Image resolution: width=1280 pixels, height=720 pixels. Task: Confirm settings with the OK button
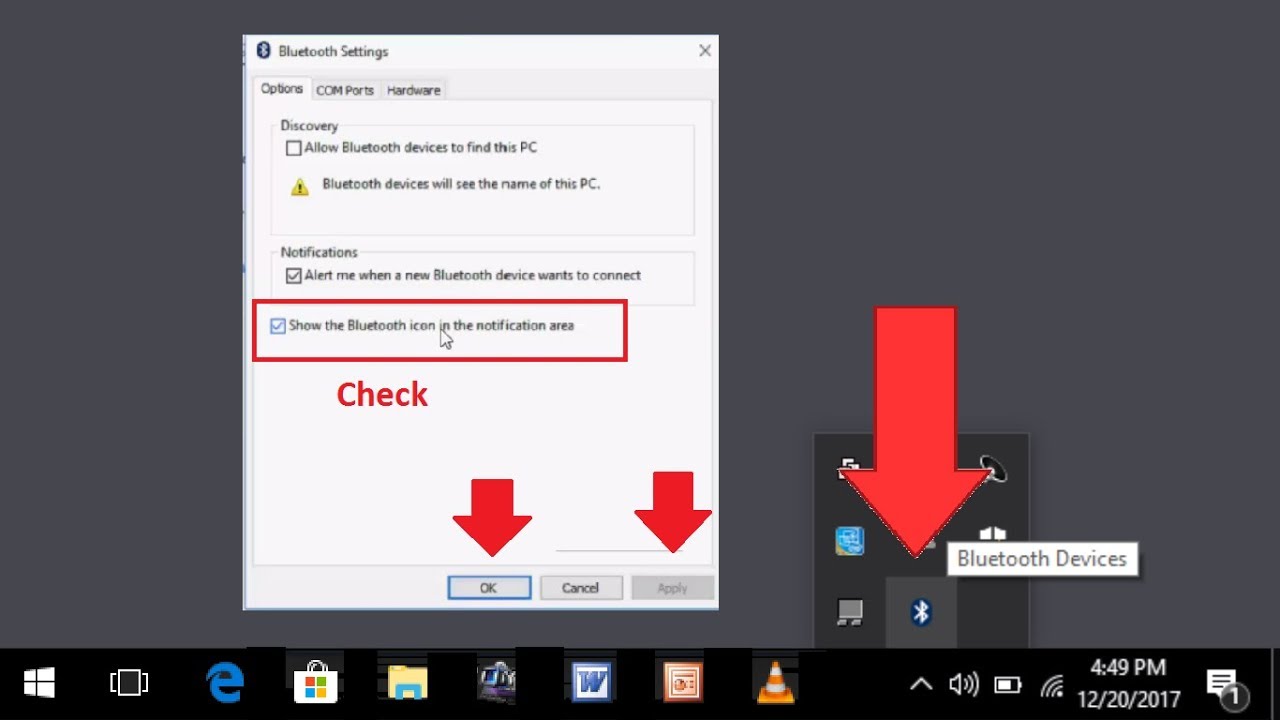pyautogui.click(x=489, y=587)
